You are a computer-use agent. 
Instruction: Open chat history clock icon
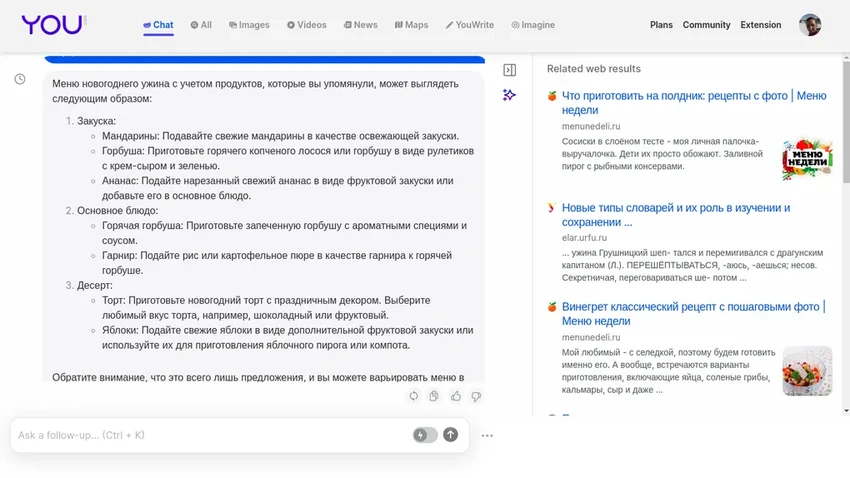(20, 79)
